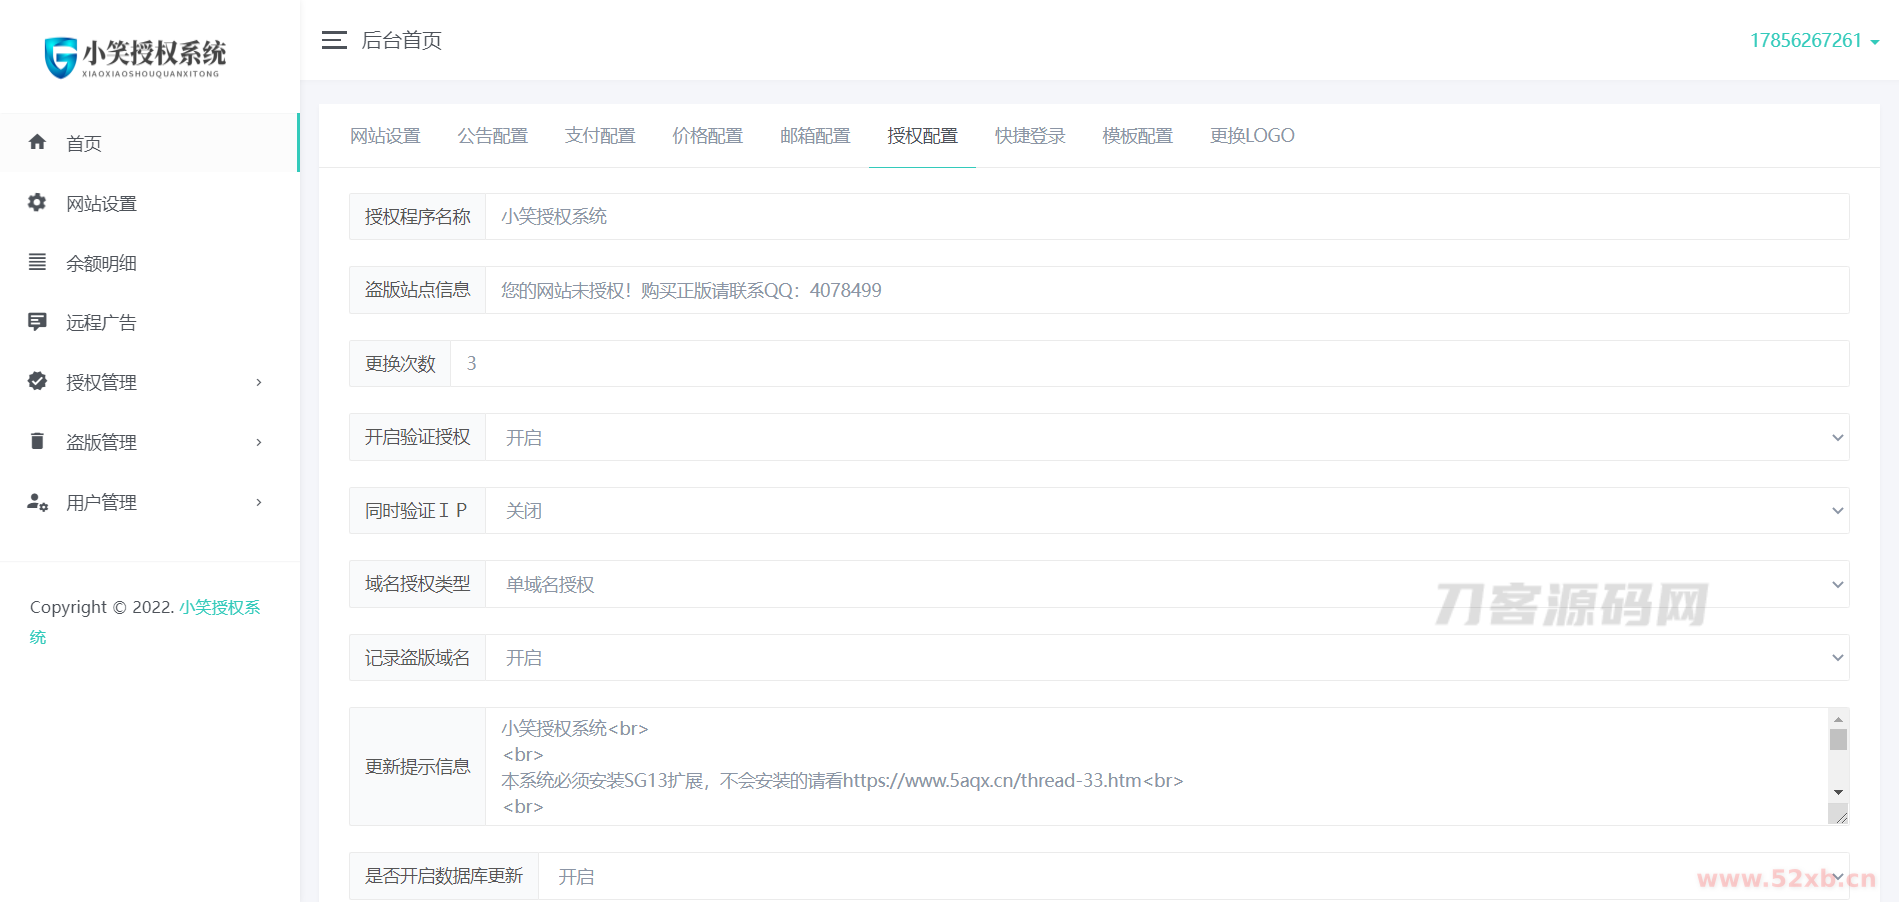1899x902 pixels.
Task: Open the 开启验证授权 dropdown
Action: pyautogui.click(x=1166, y=437)
